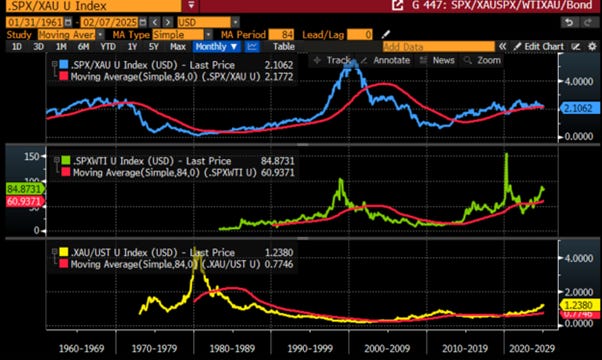Click the 2.1062 last price axis label
Screen dimensions: 602x360
(579, 108)
